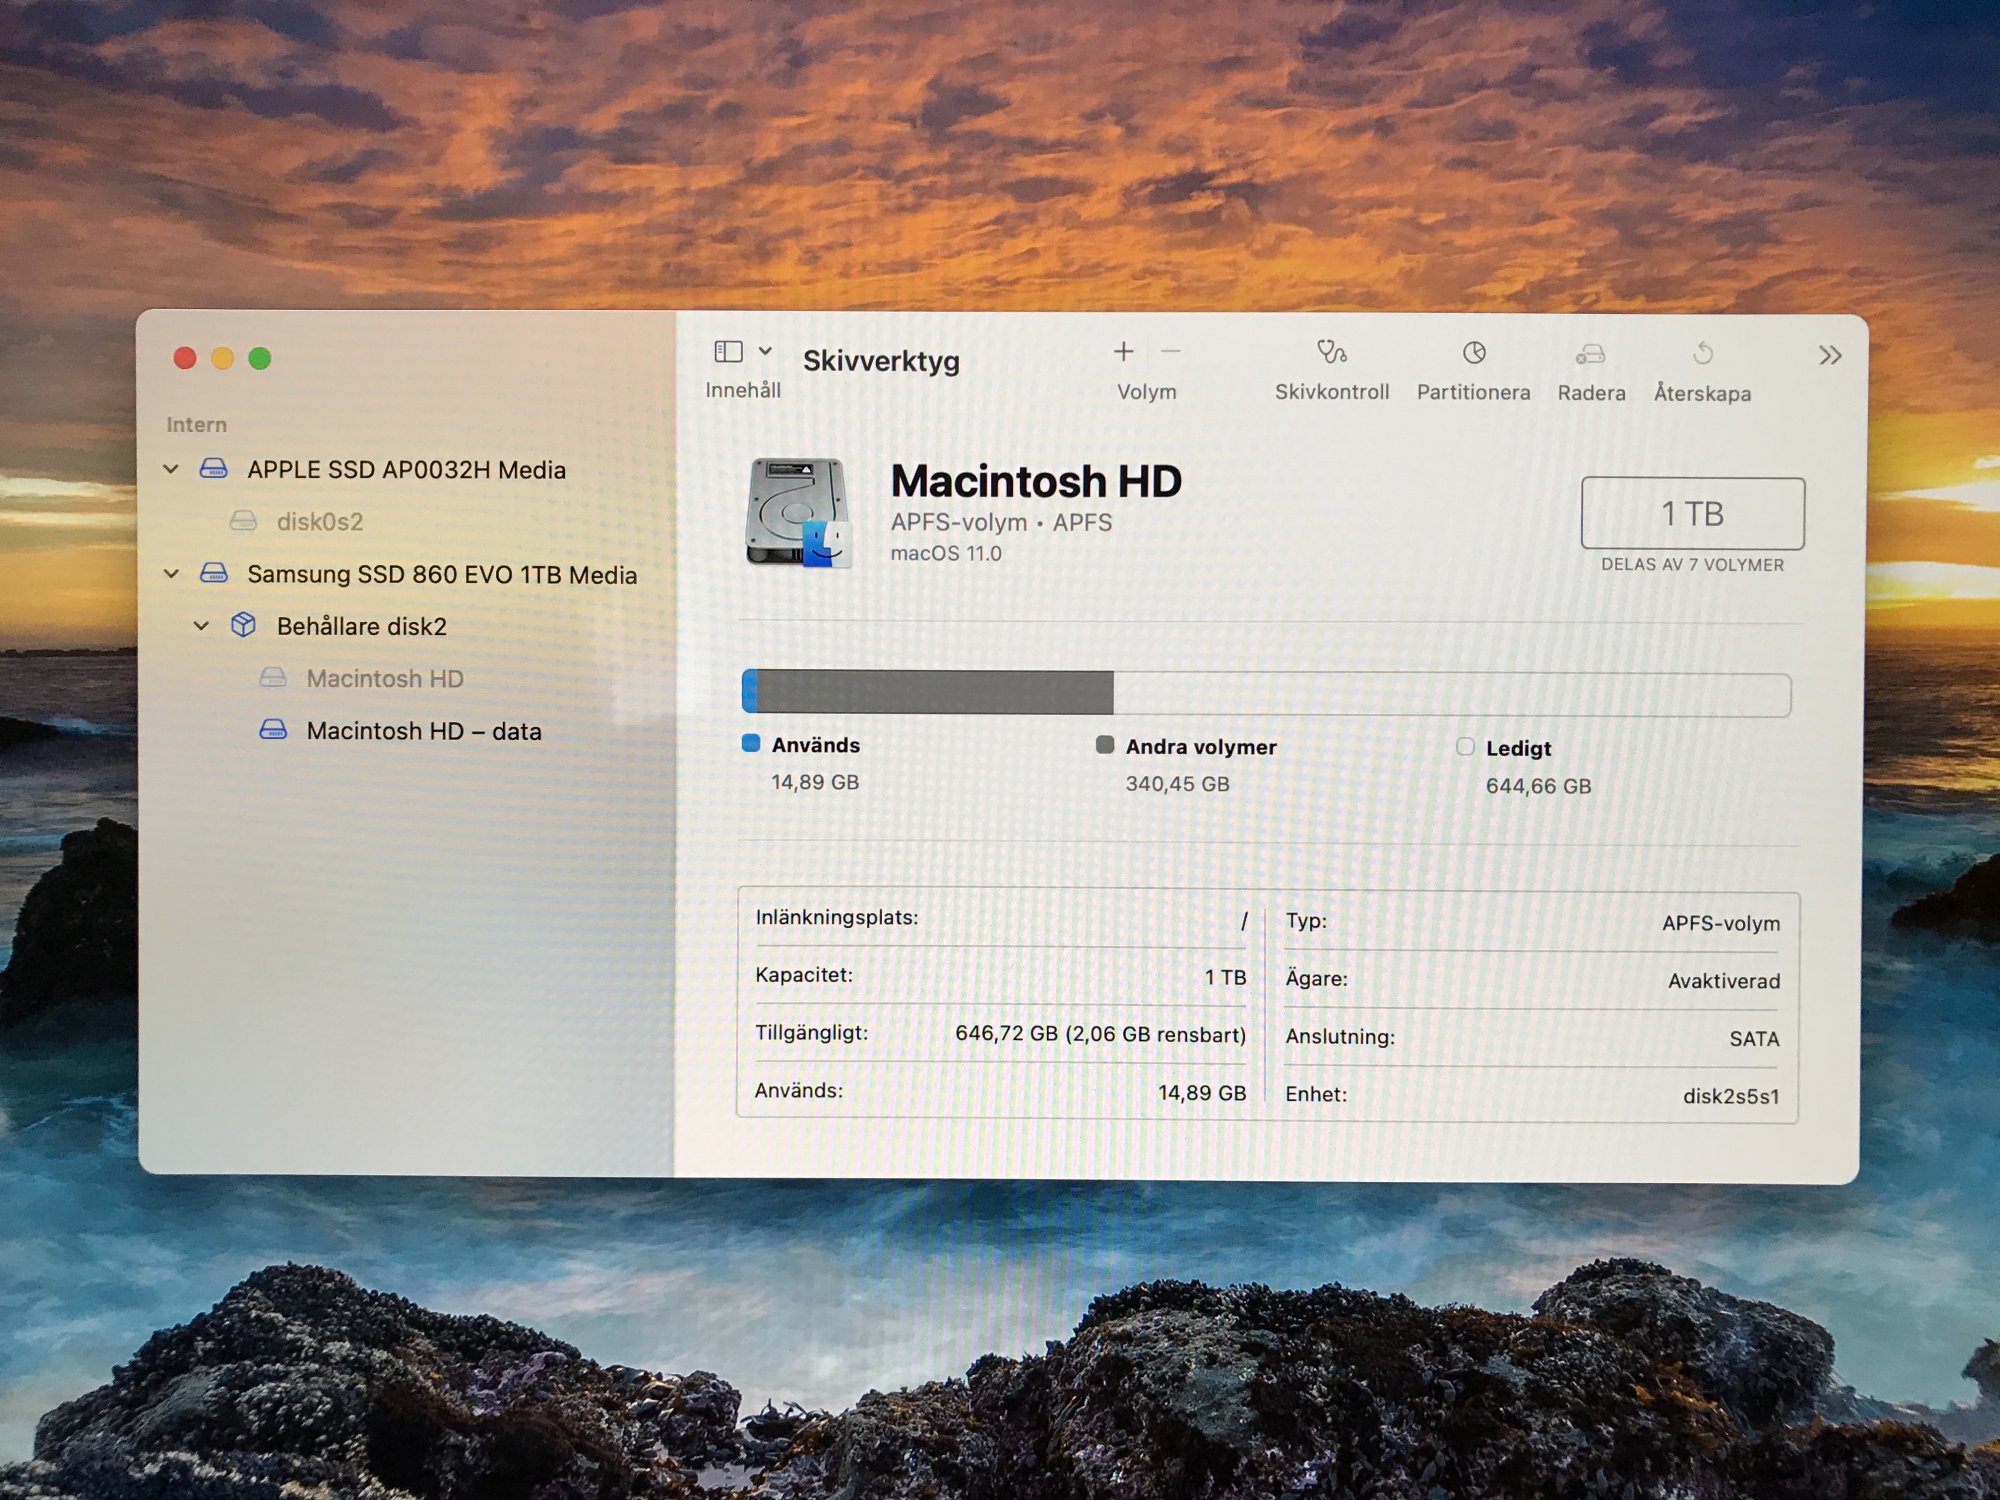Show more toolbar items via chevrons
2000x1500 pixels.
point(1829,356)
